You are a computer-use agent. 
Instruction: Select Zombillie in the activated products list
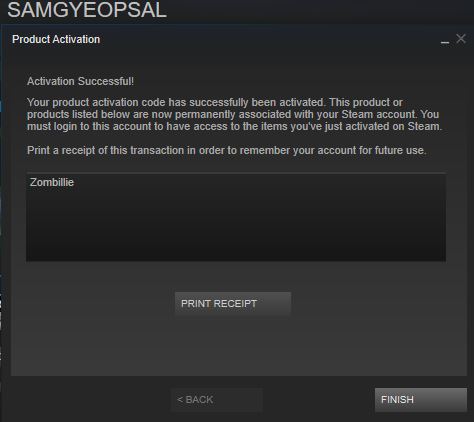click(x=52, y=182)
